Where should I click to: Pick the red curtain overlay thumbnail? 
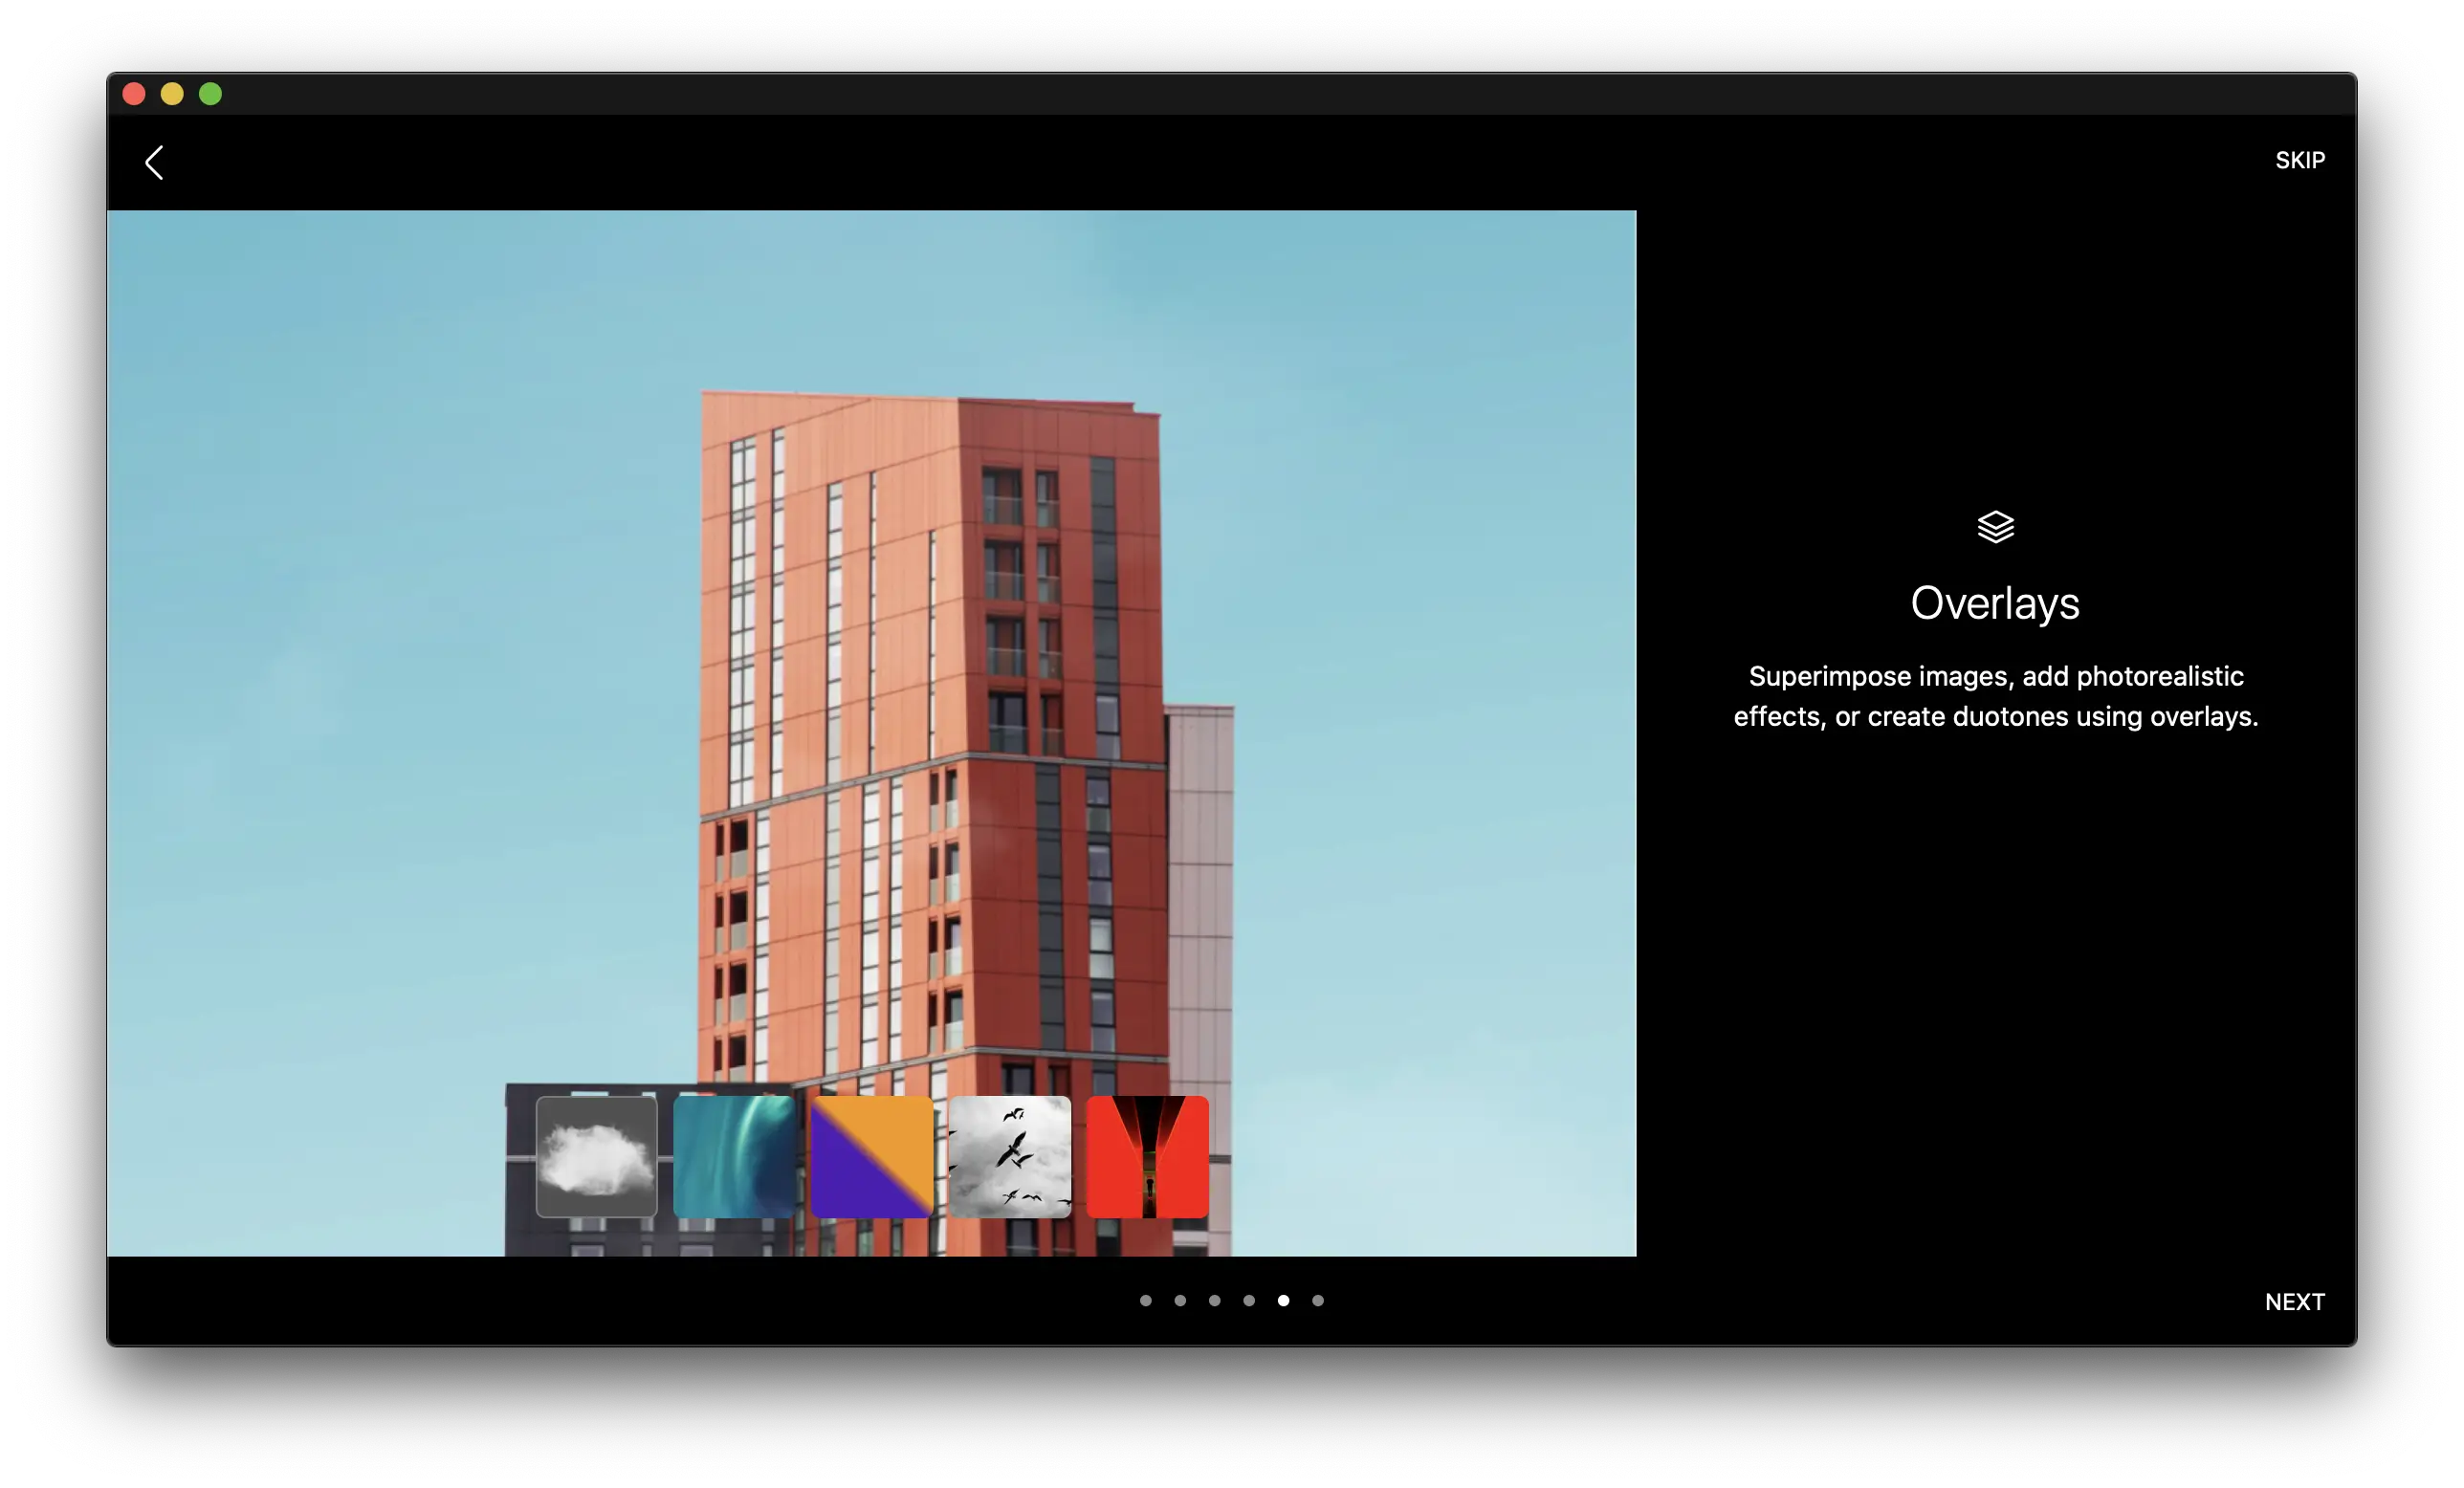click(1147, 1157)
